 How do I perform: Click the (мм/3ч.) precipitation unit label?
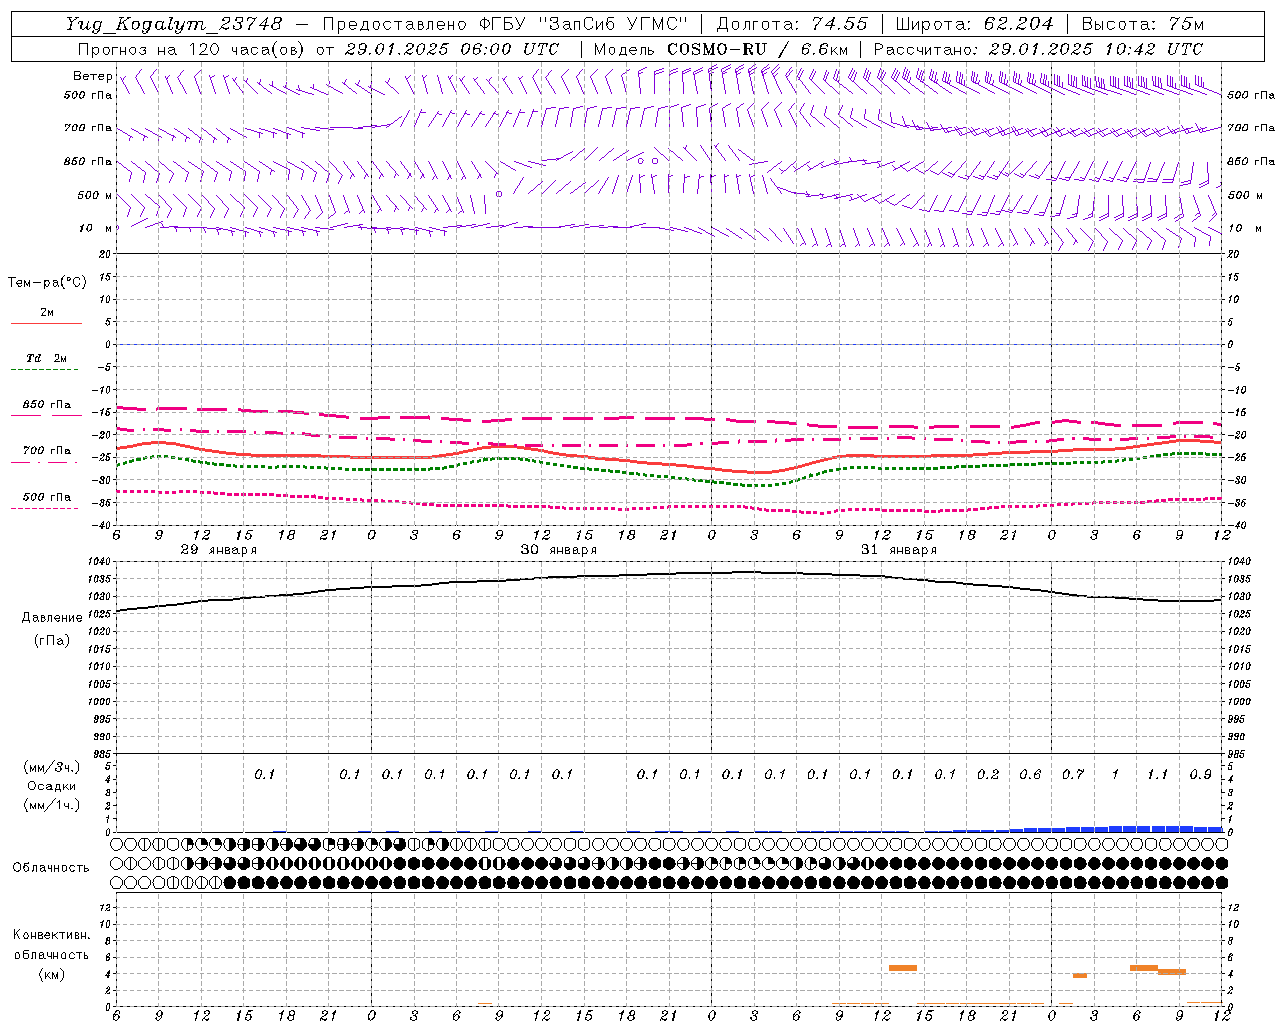click(52, 767)
